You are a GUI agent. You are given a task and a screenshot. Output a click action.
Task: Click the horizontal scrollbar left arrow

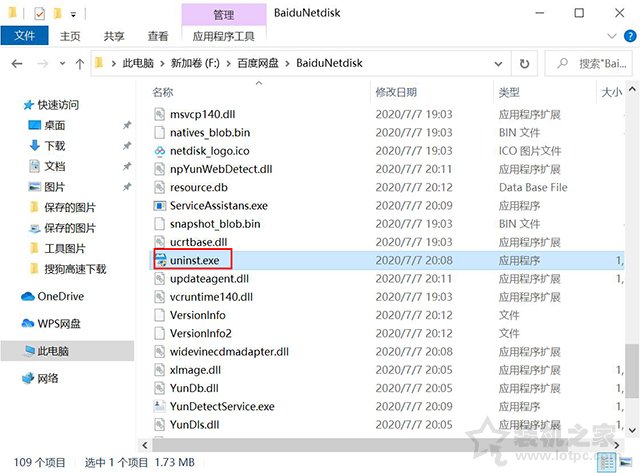pyautogui.click(x=144, y=445)
